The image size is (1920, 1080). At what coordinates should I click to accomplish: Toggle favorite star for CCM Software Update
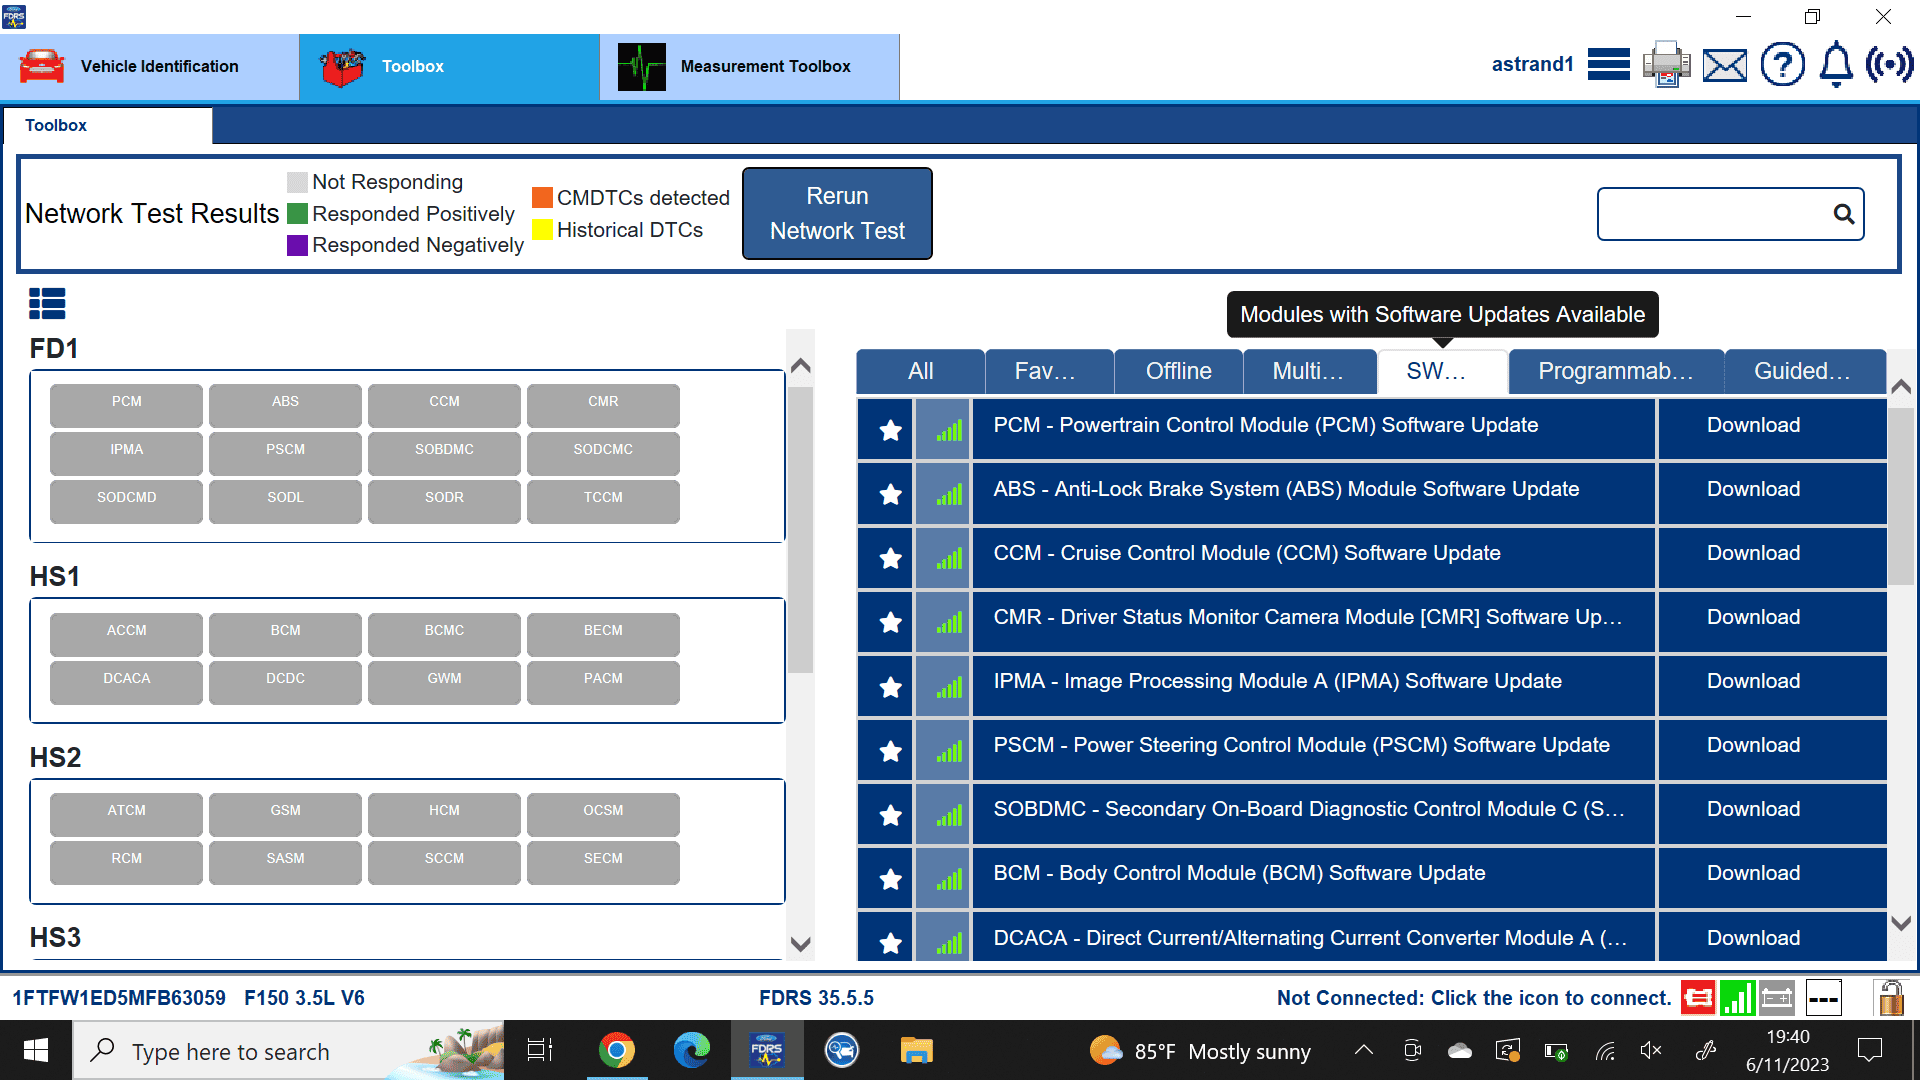click(x=890, y=558)
